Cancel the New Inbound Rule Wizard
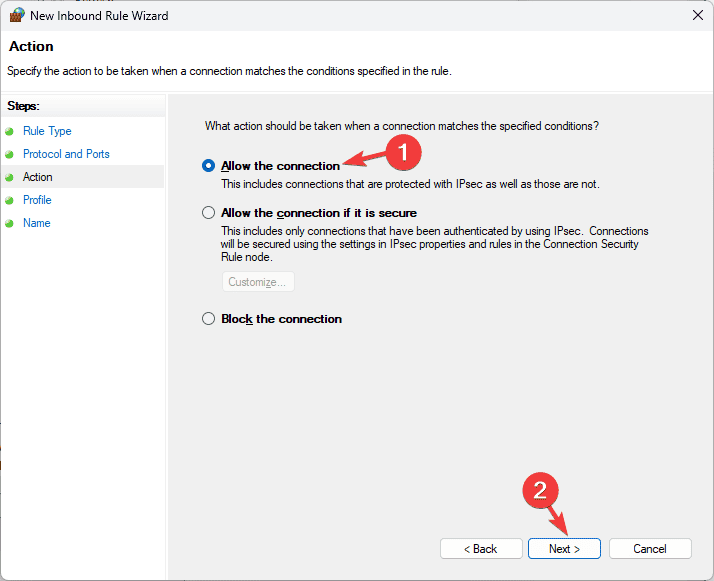 pos(650,549)
